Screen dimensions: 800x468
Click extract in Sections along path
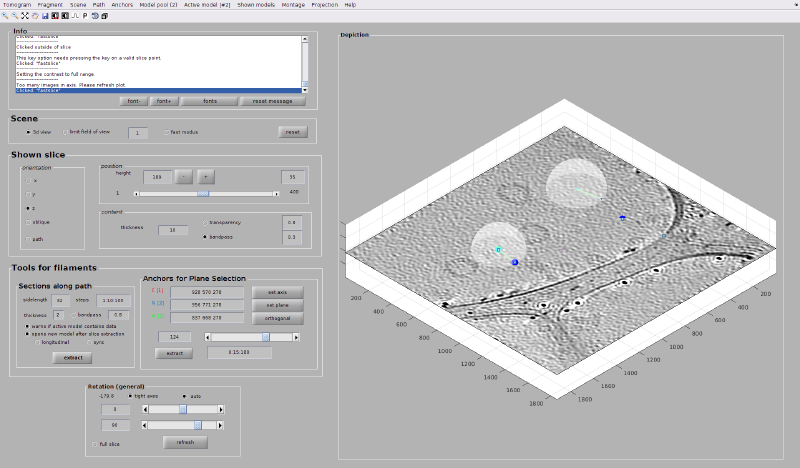click(72, 358)
